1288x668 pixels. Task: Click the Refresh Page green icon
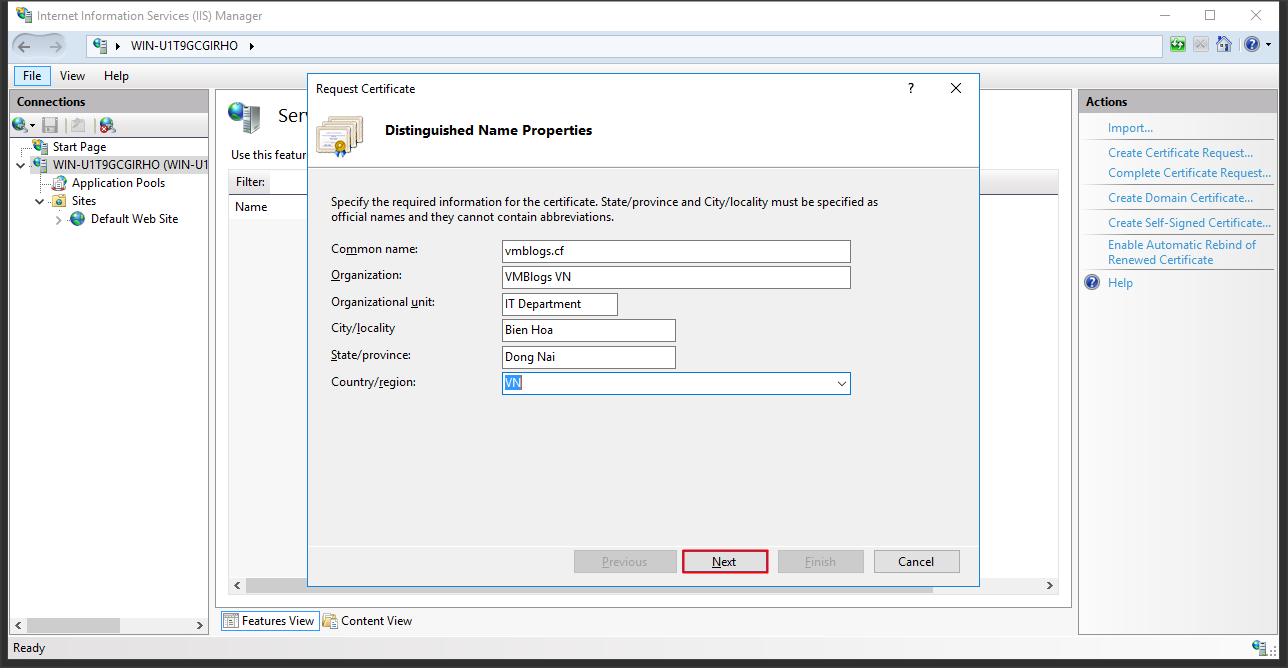click(x=1178, y=45)
